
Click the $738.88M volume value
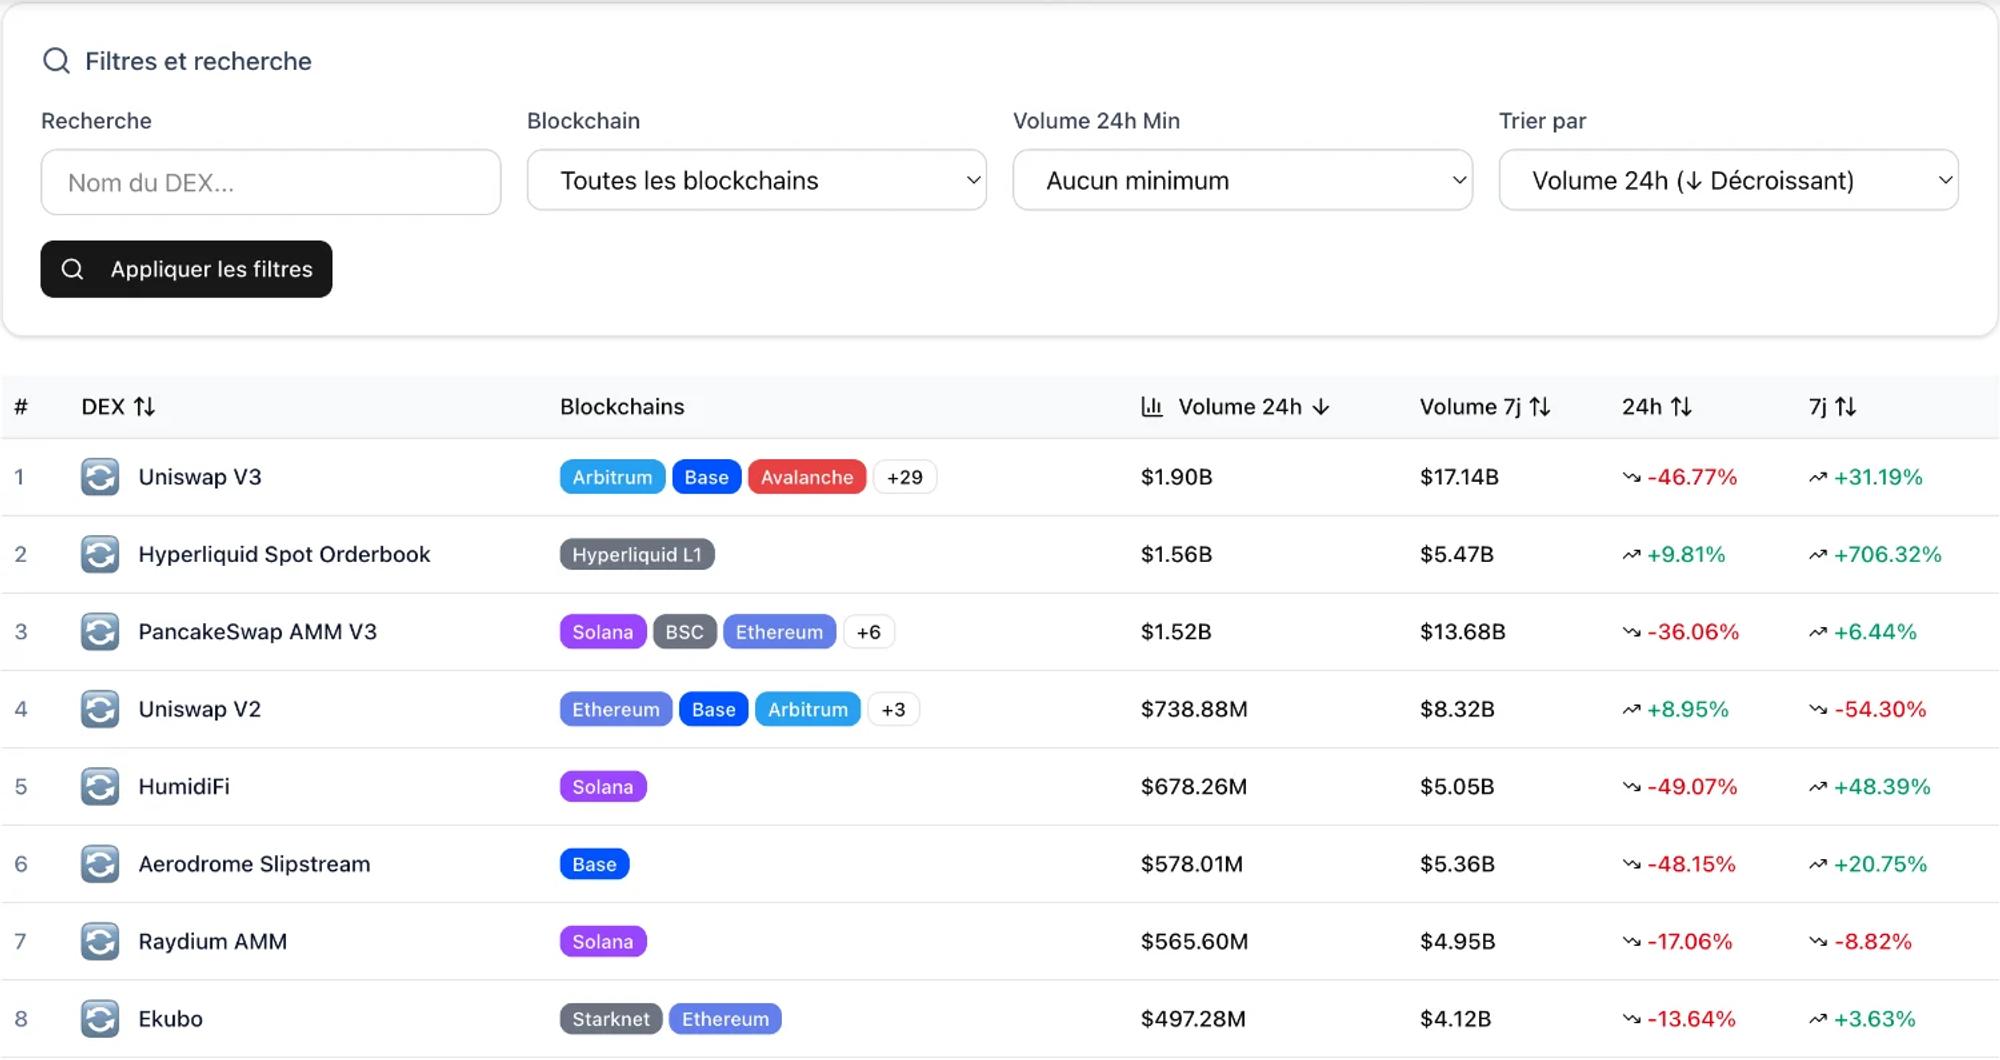point(1194,709)
